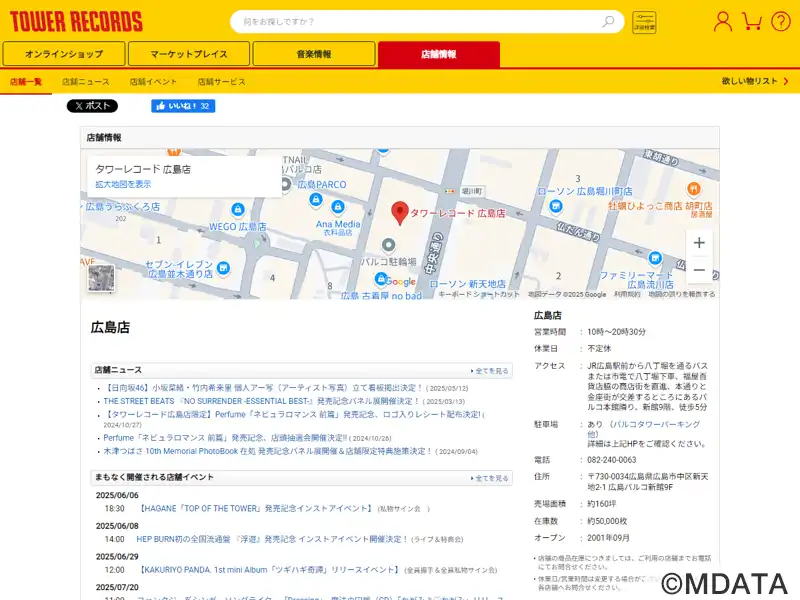Click the red Tower Records Hiroshima map pin
800x600 pixels.
pos(399,213)
